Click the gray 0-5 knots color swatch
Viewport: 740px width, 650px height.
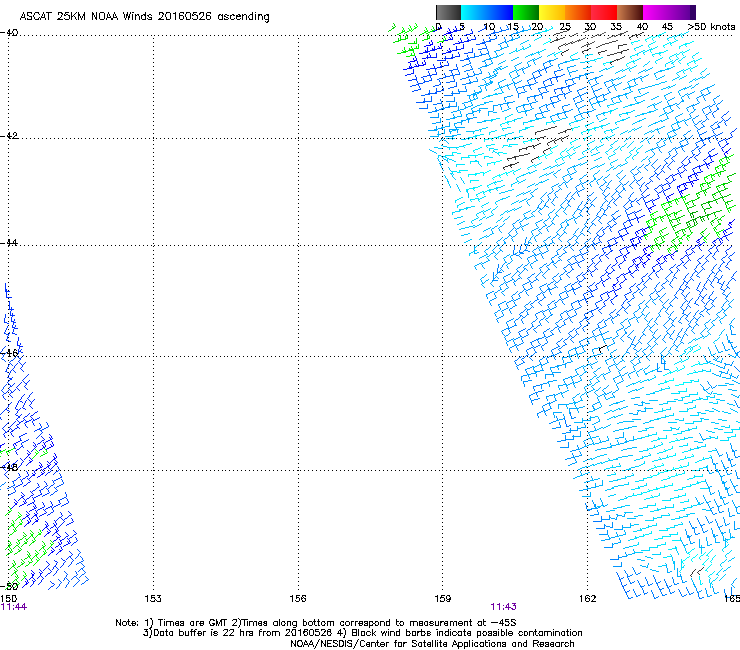click(448, 12)
